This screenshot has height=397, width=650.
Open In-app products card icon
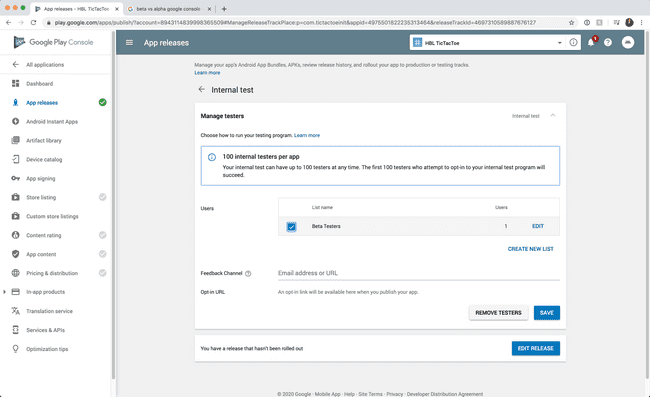click(x=15, y=292)
